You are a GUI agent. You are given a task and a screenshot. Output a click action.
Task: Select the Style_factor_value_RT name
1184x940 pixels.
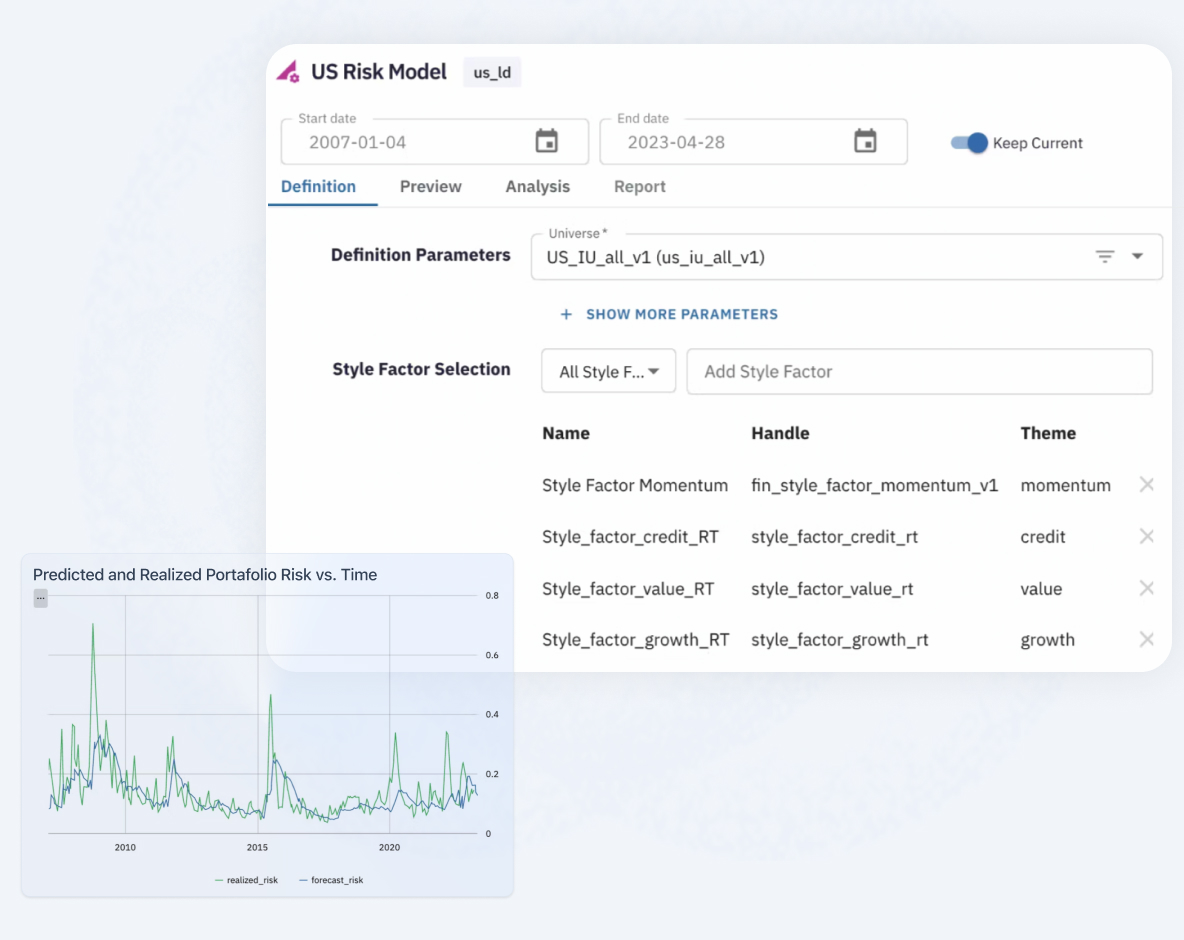tap(628, 589)
